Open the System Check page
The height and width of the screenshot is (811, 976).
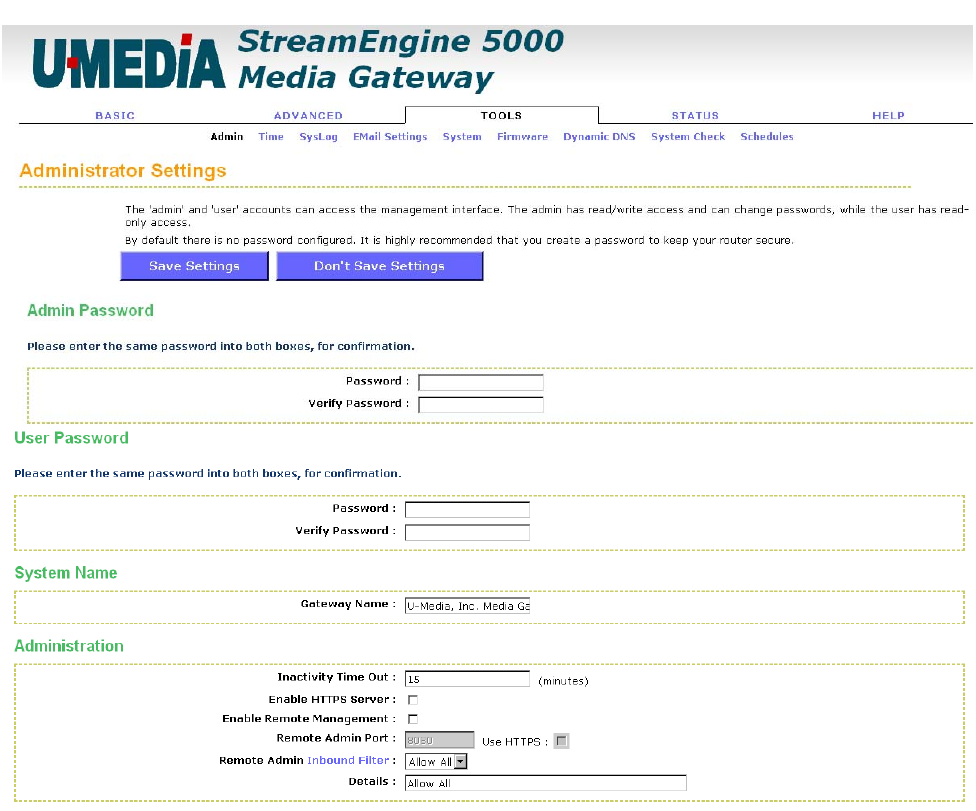tap(688, 136)
